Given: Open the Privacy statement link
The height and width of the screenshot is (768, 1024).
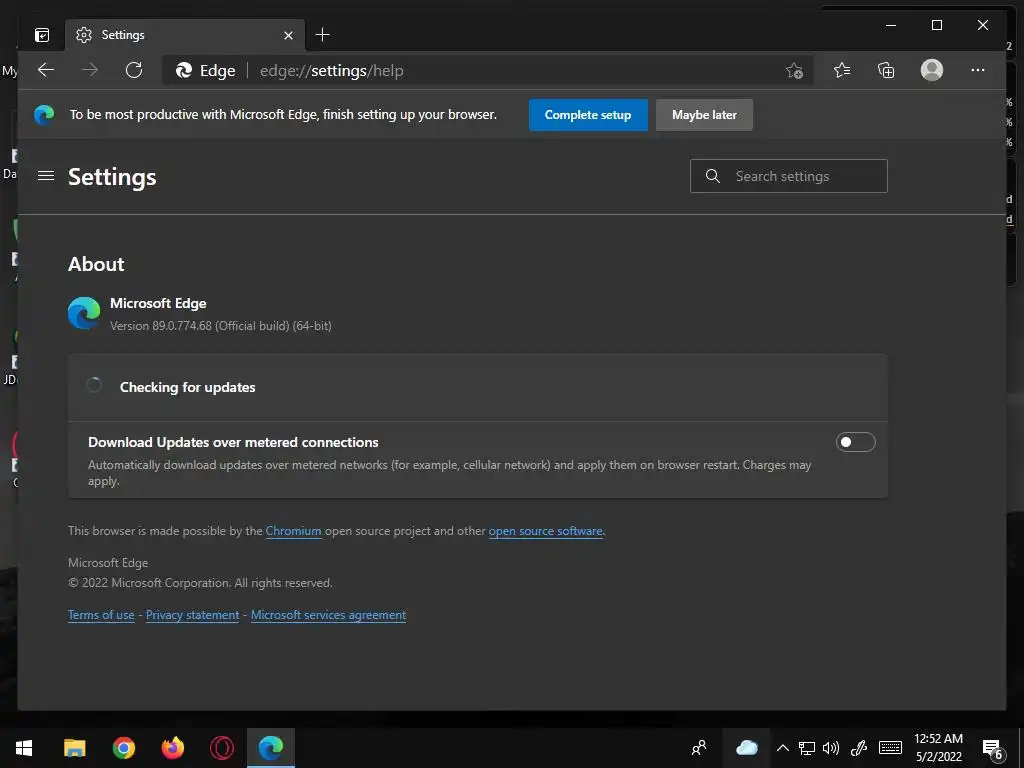Looking at the screenshot, I should 192,615.
